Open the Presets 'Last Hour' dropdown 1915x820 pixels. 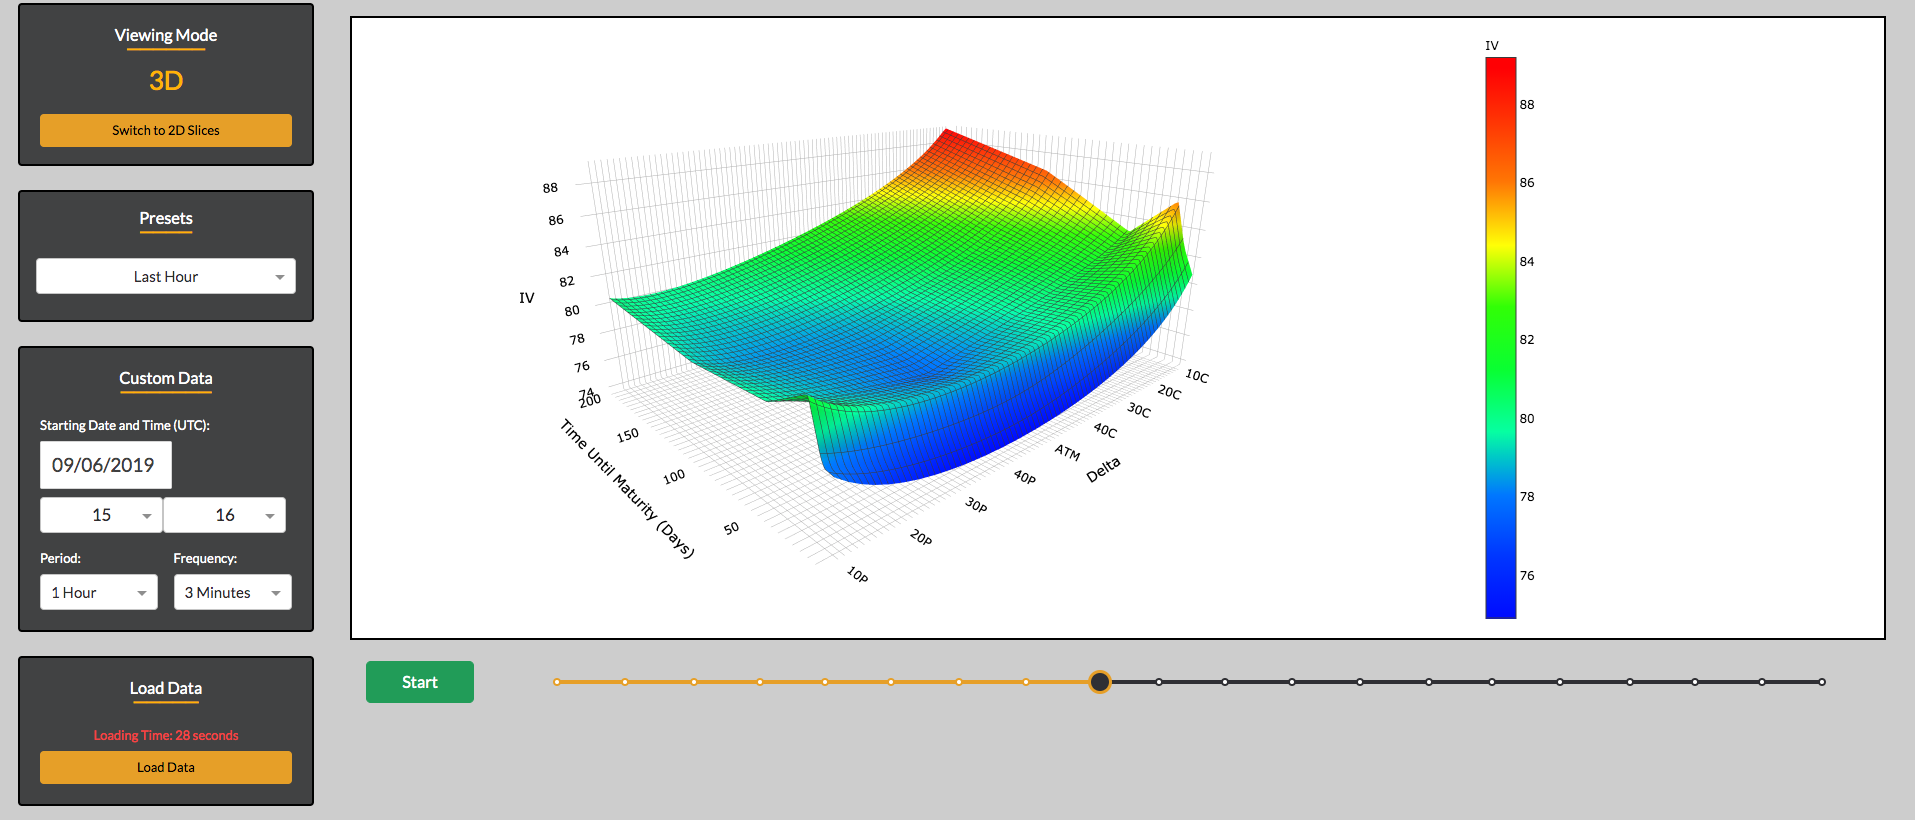(166, 277)
